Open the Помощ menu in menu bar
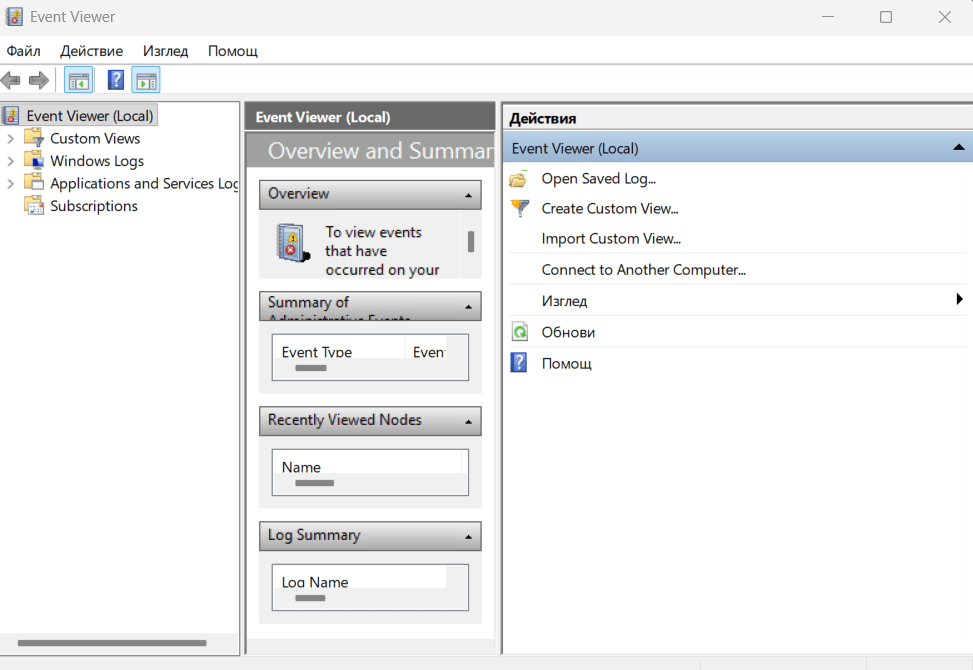The width and height of the screenshot is (973, 670). (233, 51)
